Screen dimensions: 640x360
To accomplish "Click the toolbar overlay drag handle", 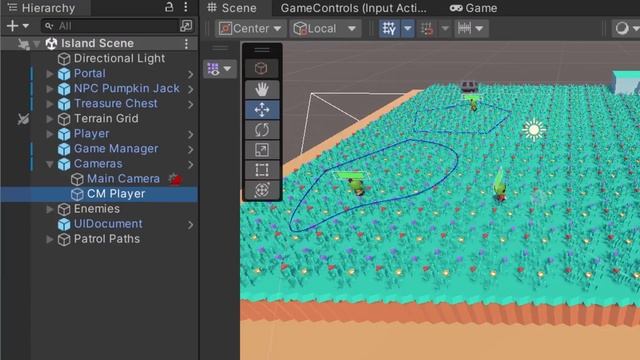I will click(x=262, y=50).
